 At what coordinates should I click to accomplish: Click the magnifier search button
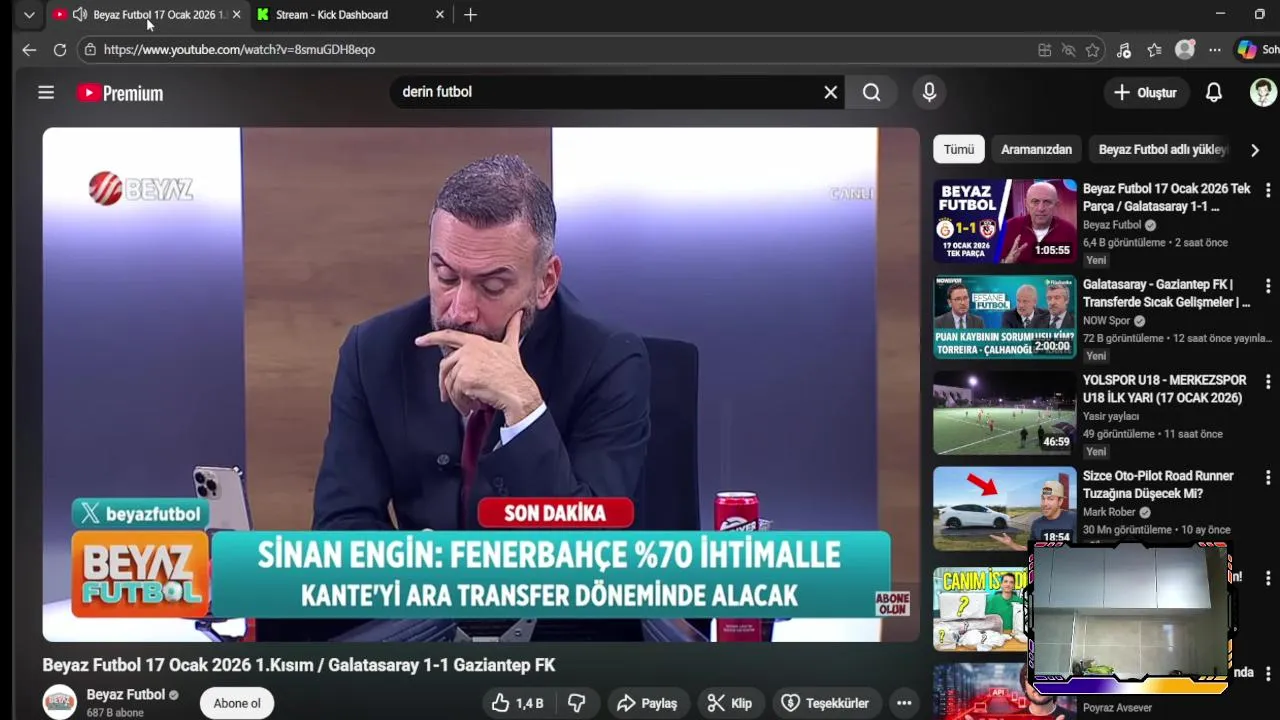(x=872, y=92)
